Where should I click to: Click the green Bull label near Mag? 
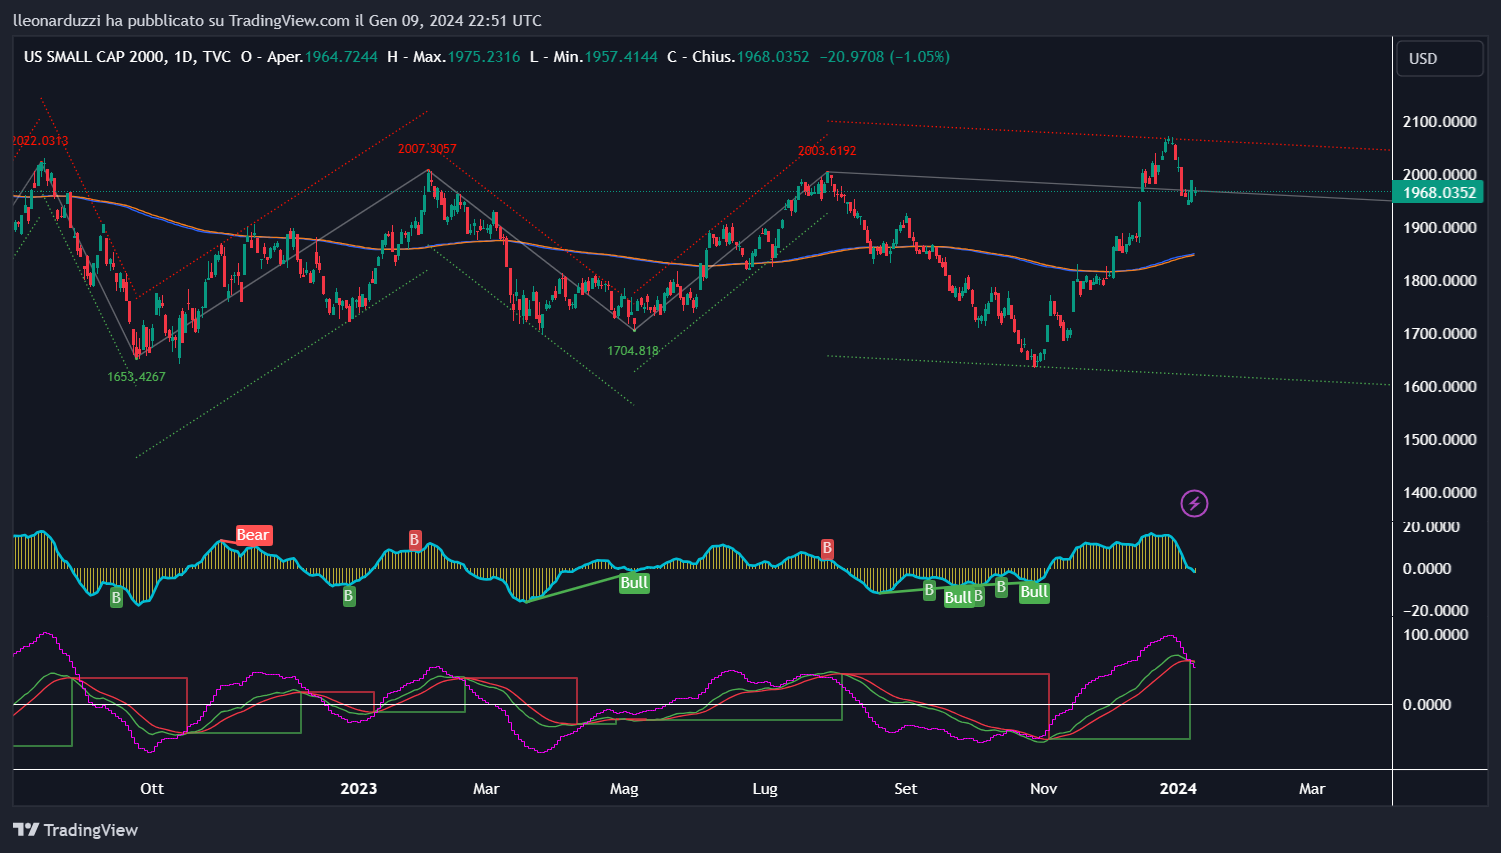click(x=634, y=583)
